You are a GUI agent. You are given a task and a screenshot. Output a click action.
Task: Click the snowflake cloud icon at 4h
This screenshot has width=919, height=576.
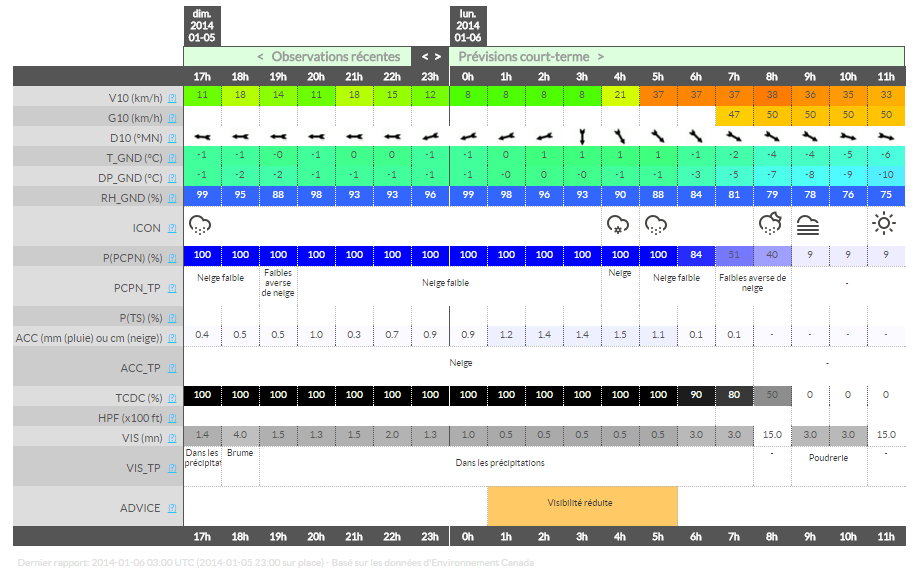click(x=618, y=225)
